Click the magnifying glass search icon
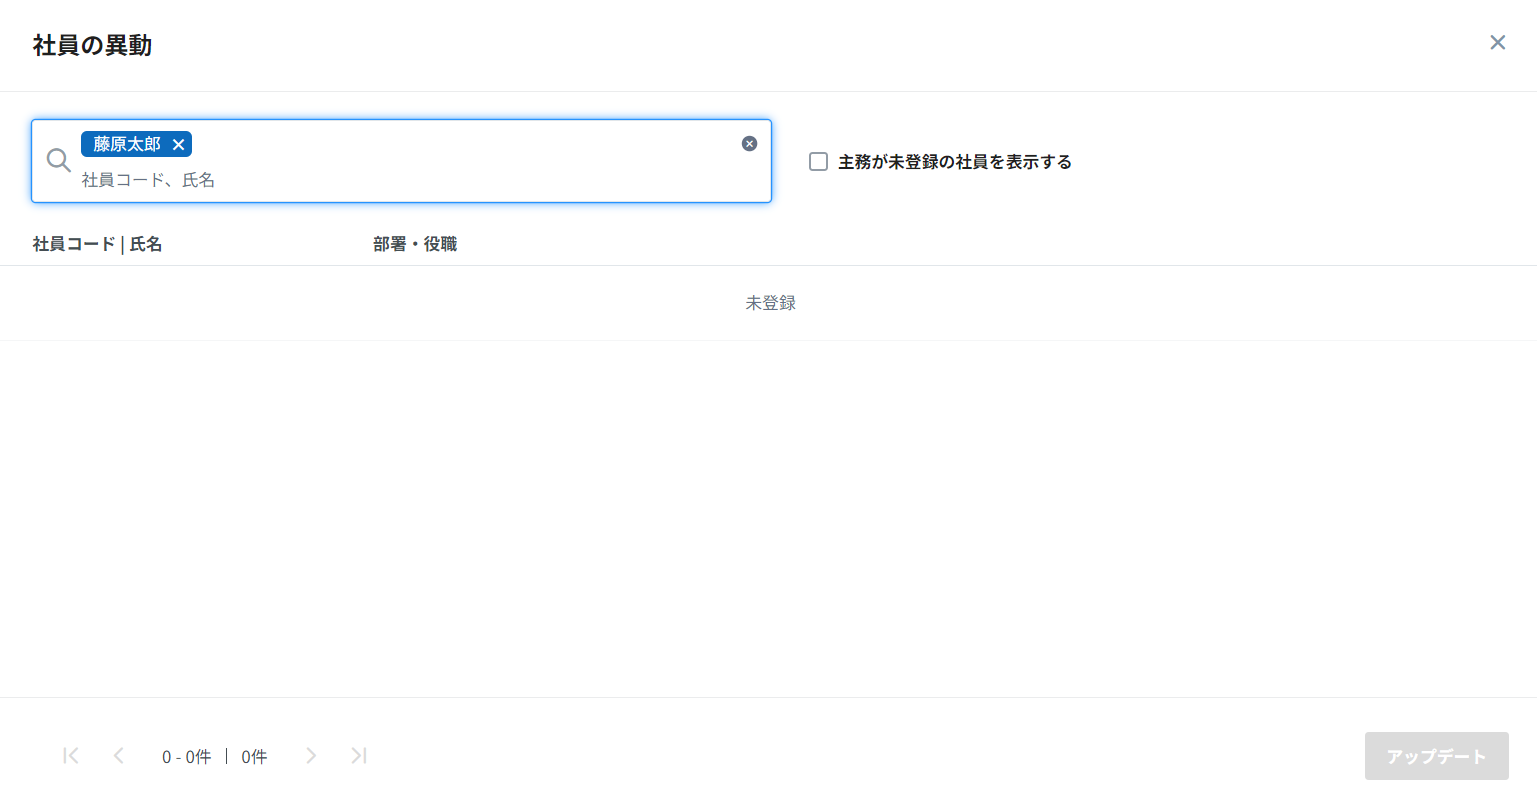Viewport: 1537px width, 788px height. click(x=58, y=160)
